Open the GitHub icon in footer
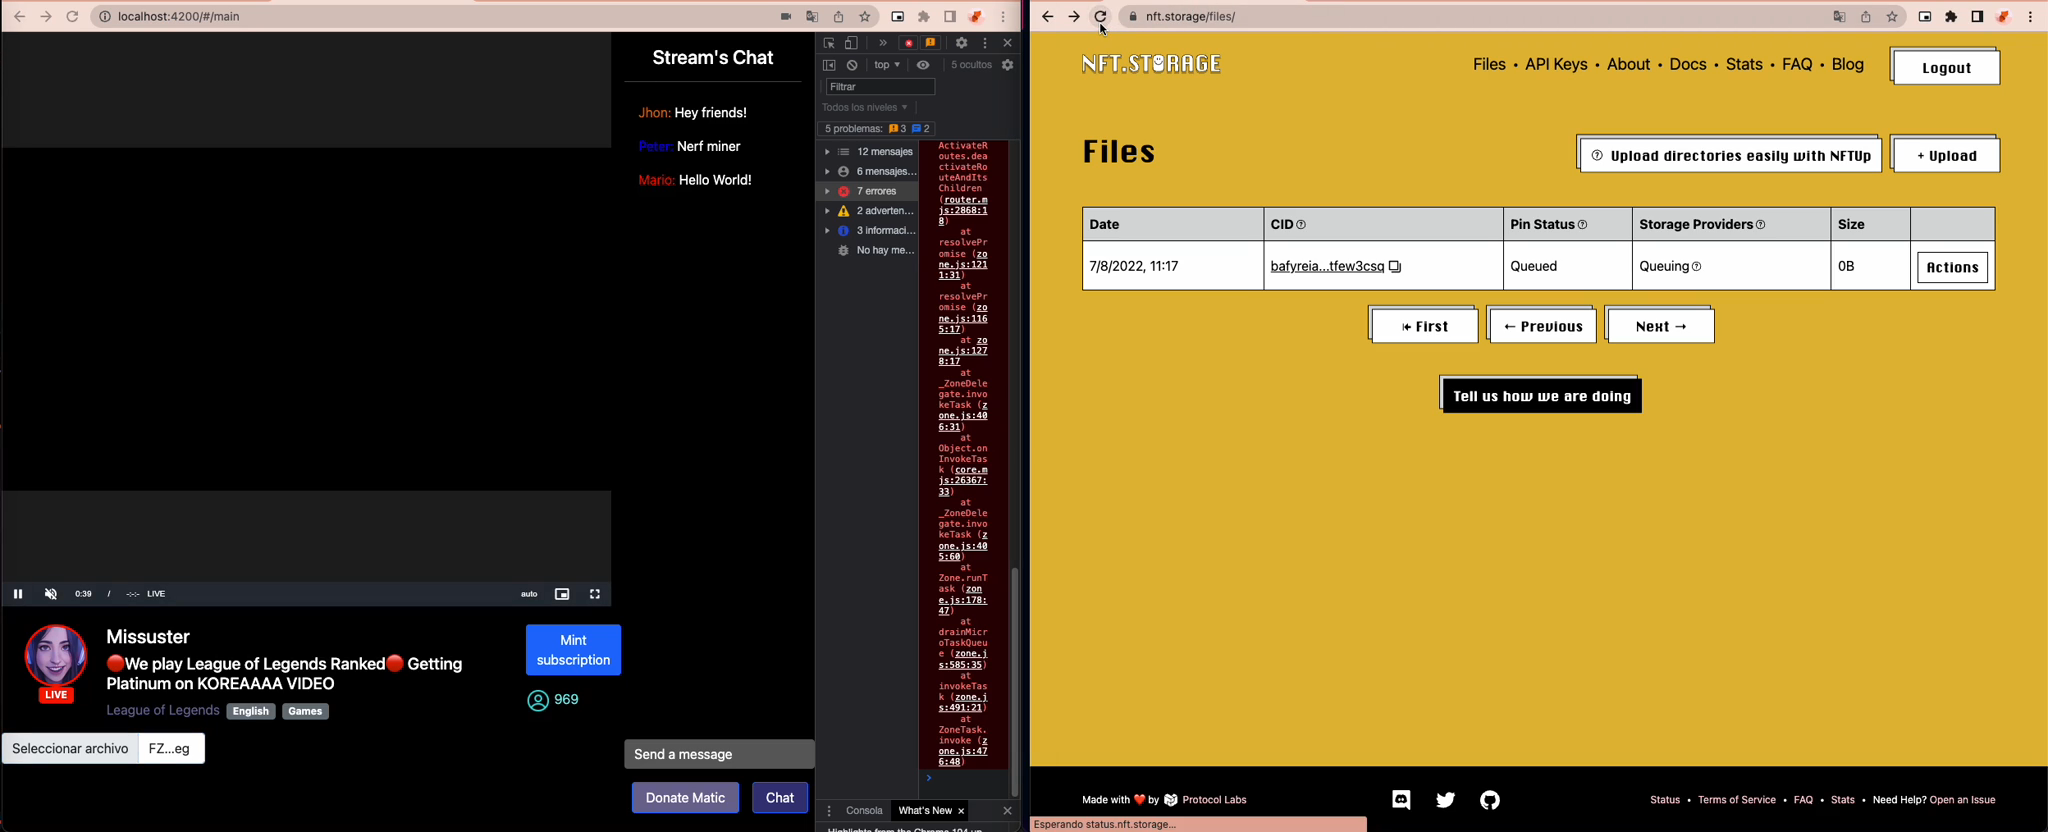2048x832 pixels. pos(1490,800)
